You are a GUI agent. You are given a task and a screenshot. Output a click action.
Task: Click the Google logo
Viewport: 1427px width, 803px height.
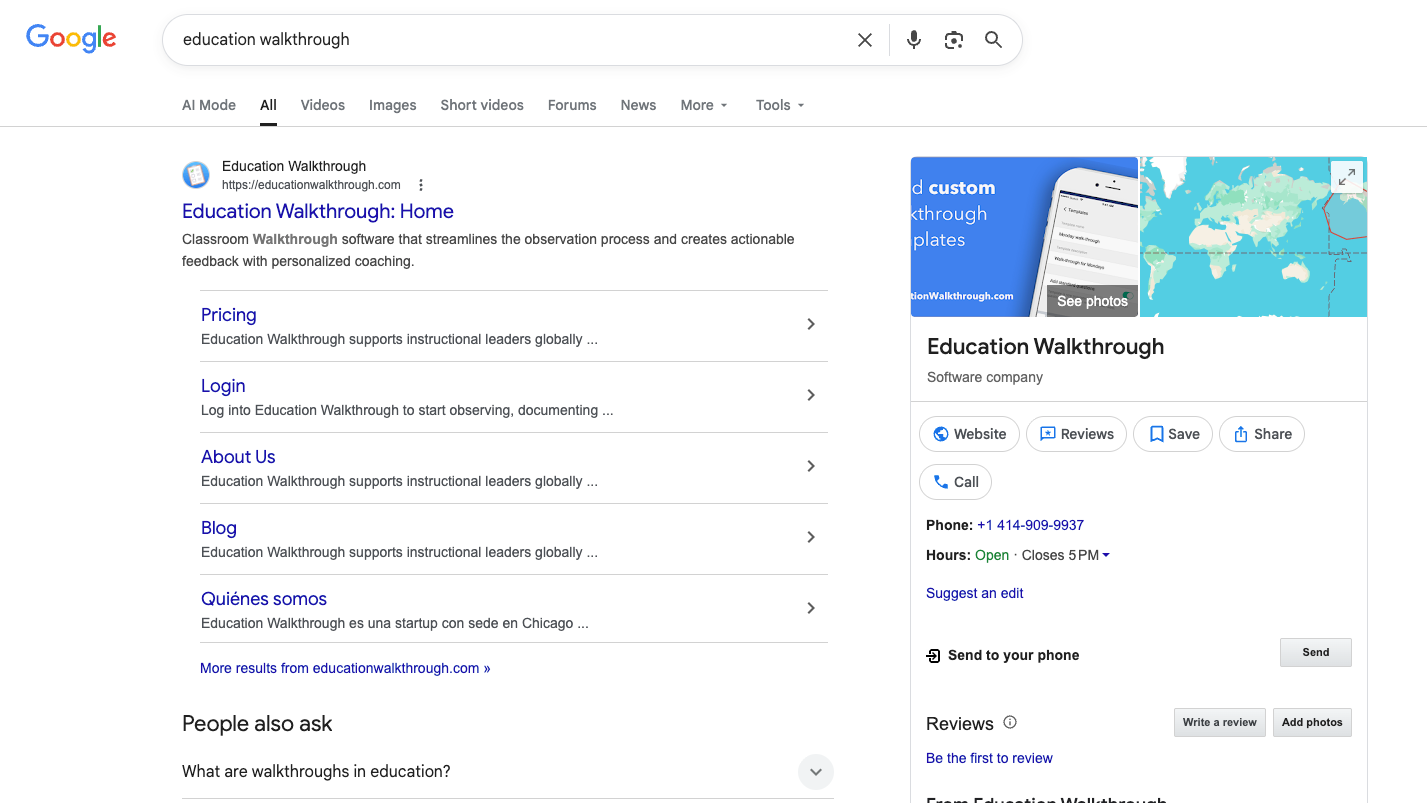[71, 39]
